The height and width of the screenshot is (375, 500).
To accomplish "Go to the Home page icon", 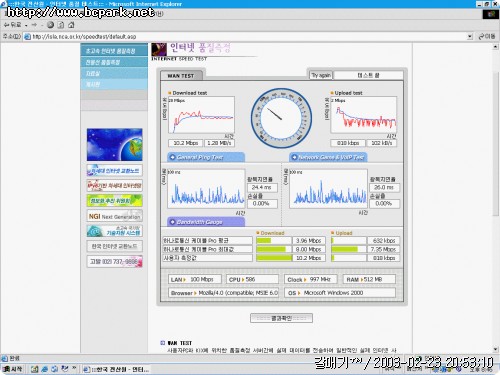I will pos(71,25).
